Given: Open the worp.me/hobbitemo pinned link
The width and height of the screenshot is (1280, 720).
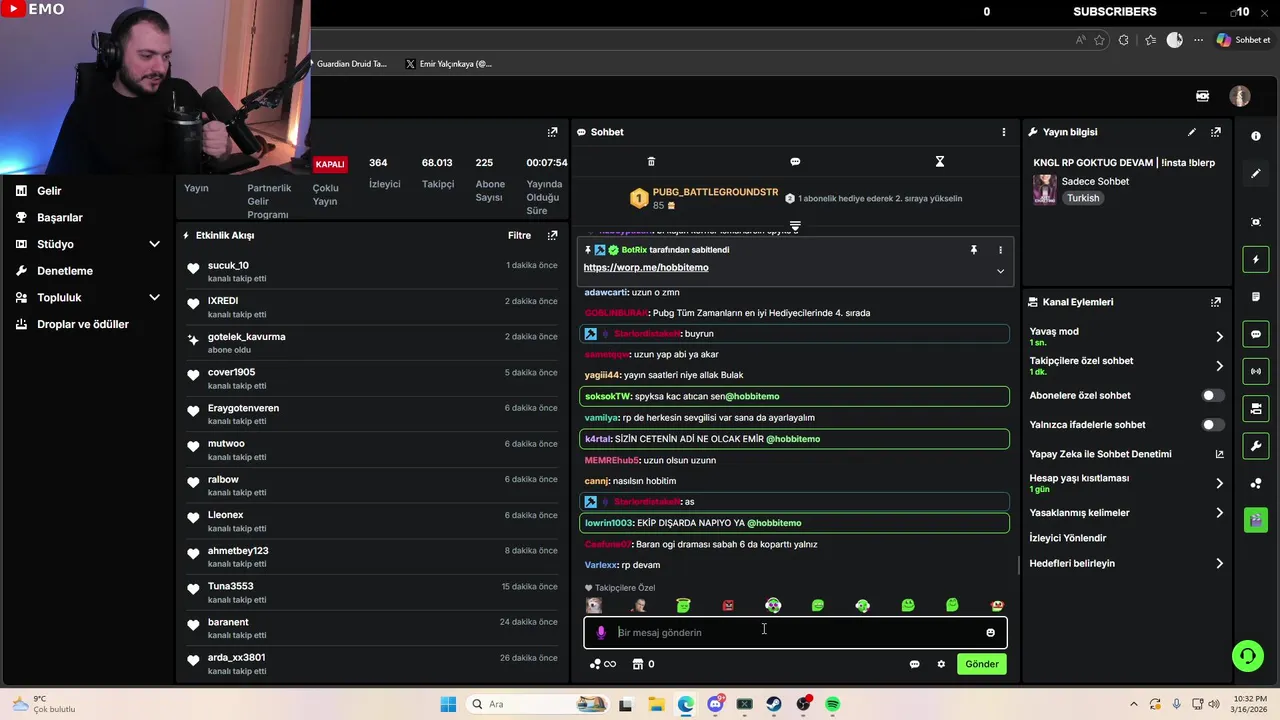Looking at the screenshot, I should coord(646,268).
